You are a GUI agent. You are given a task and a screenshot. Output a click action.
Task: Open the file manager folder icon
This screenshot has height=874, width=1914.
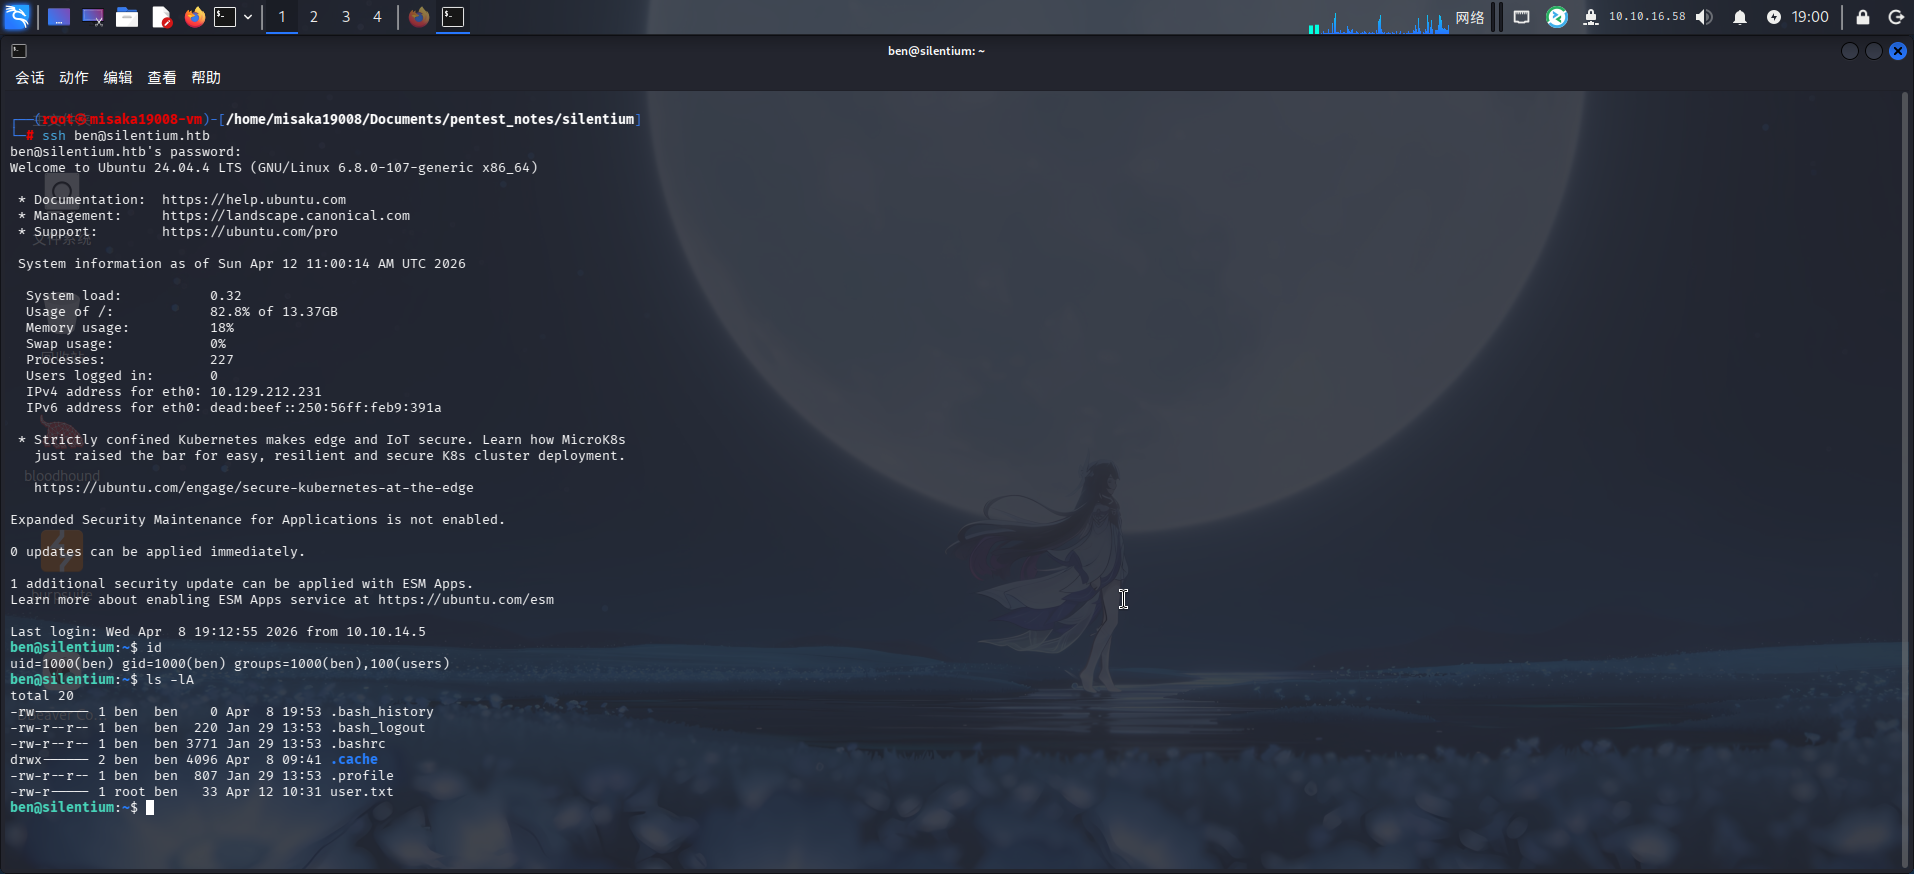[x=127, y=17]
